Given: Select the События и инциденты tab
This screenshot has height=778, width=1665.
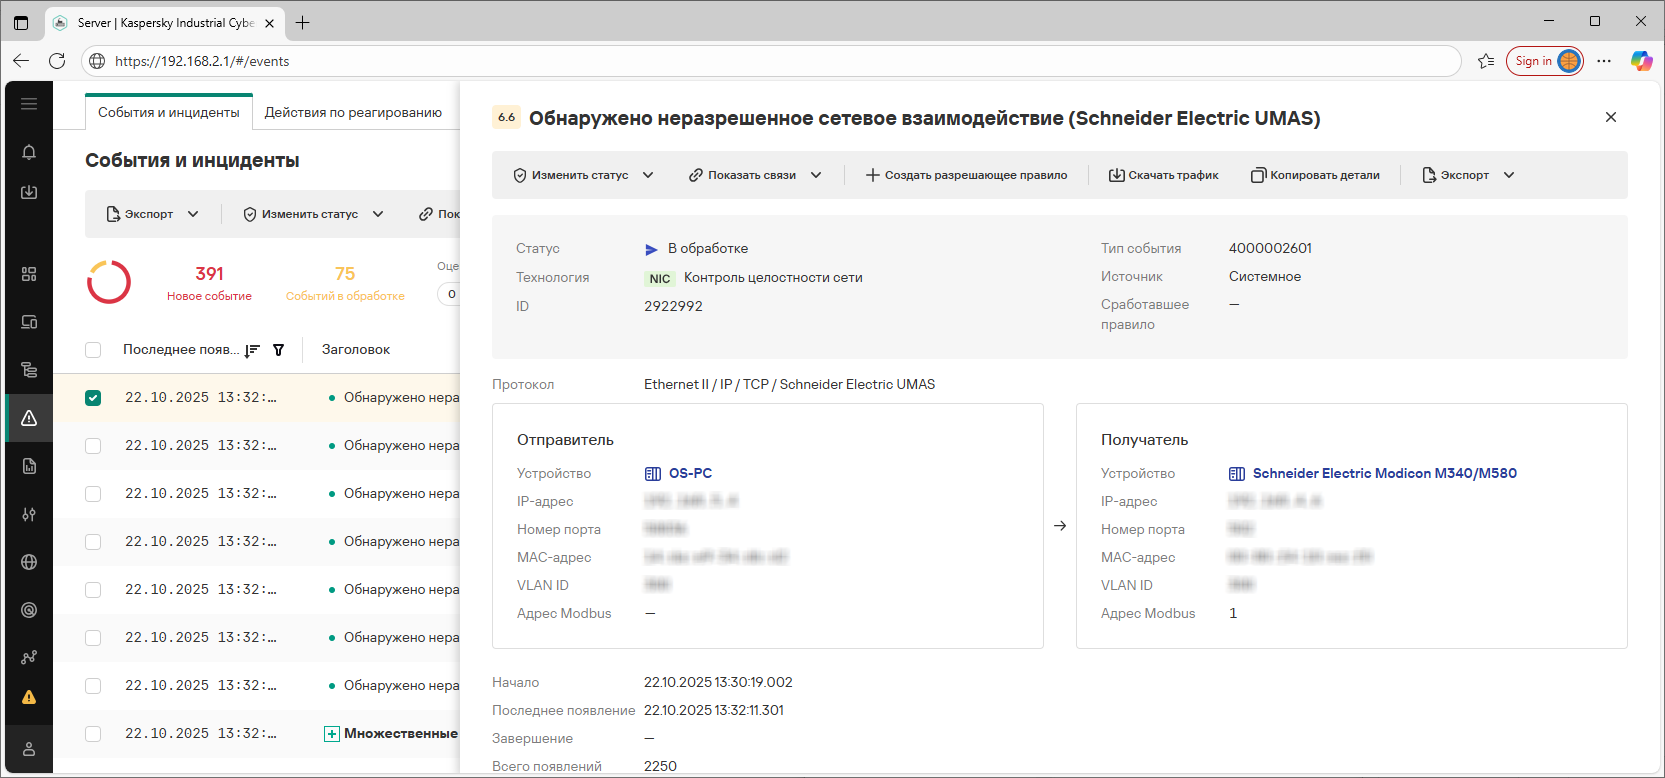Looking at the screenshot, I should (168, 112).
